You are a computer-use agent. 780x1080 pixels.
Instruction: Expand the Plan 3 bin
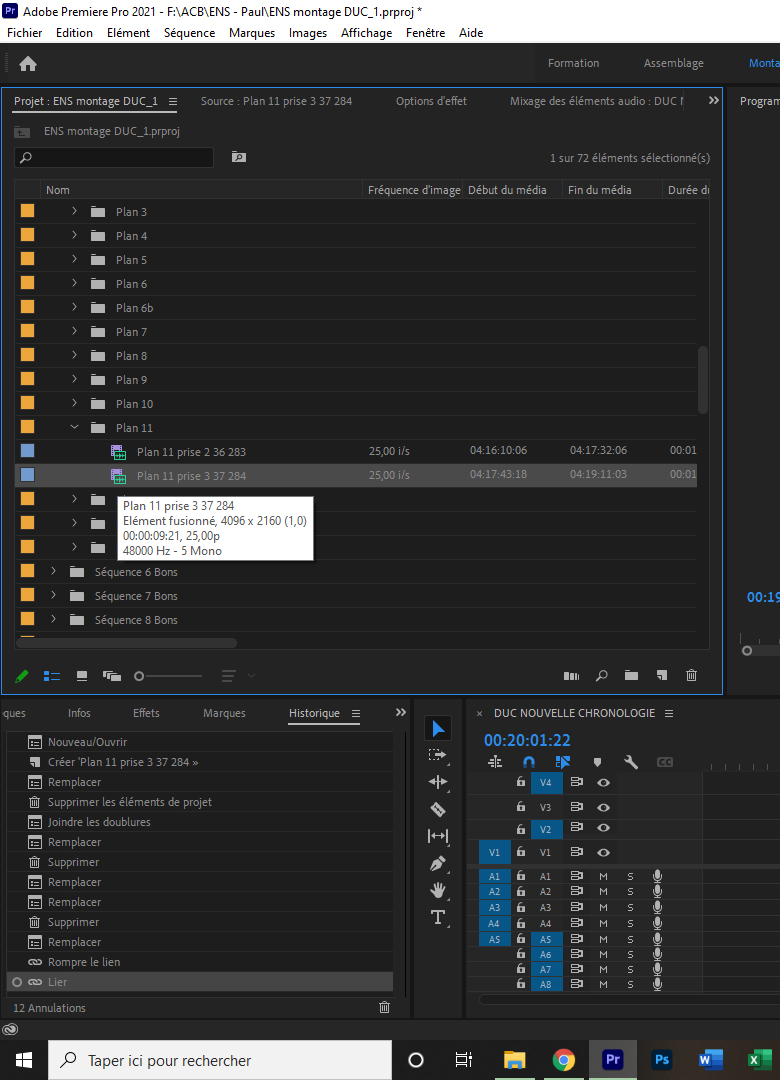(74, 211)
